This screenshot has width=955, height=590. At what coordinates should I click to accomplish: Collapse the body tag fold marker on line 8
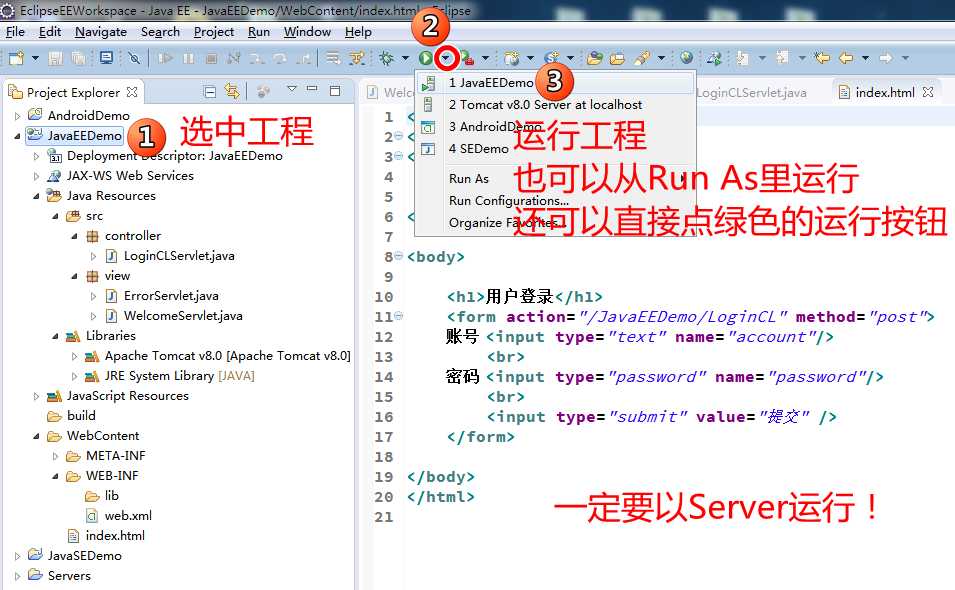click(x=398, y=256)
